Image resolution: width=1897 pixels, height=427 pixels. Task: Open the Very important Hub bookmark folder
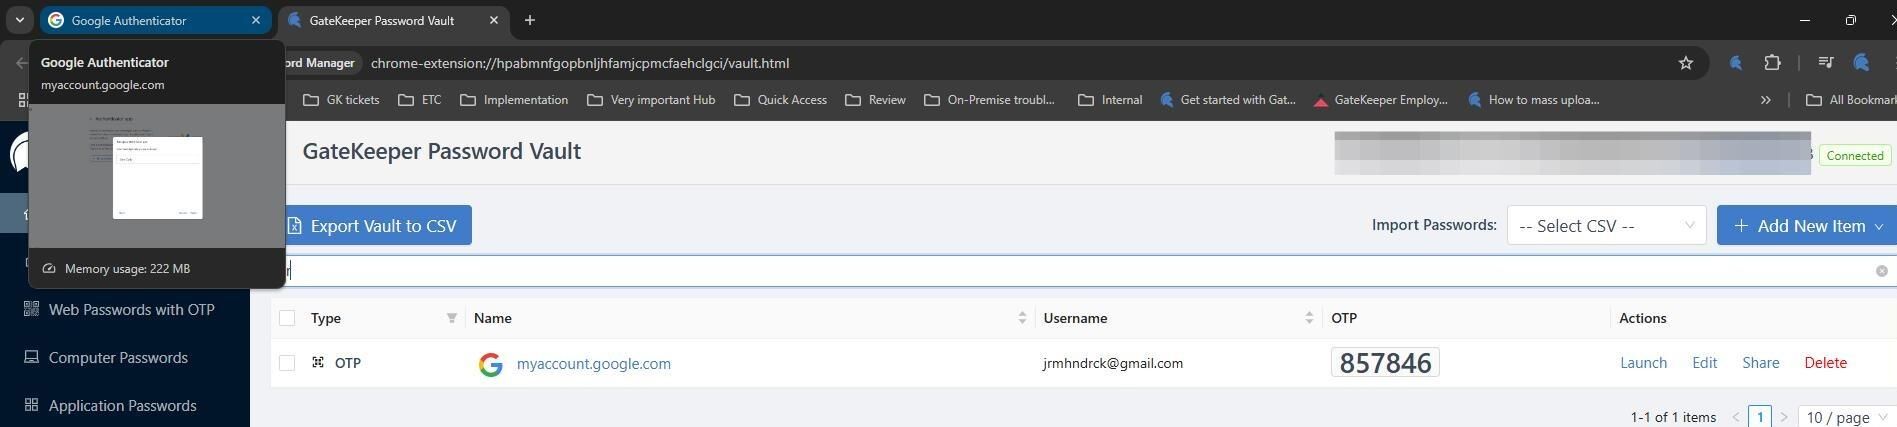click(x=651, y=100)
